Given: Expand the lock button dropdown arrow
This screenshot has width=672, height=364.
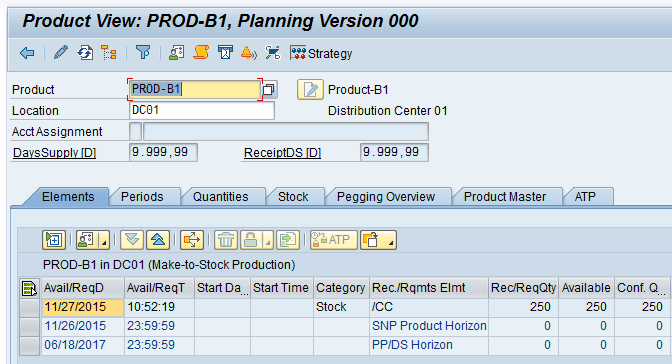Looking at the screenshot, I should [x=268, y=240].
